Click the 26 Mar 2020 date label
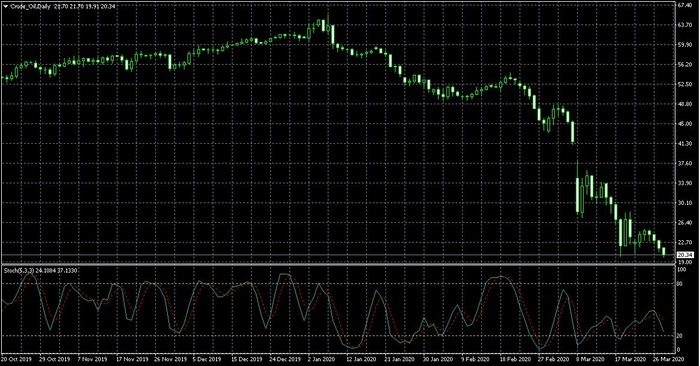Viewport: 700px width, 366px height. click(669, 359)
